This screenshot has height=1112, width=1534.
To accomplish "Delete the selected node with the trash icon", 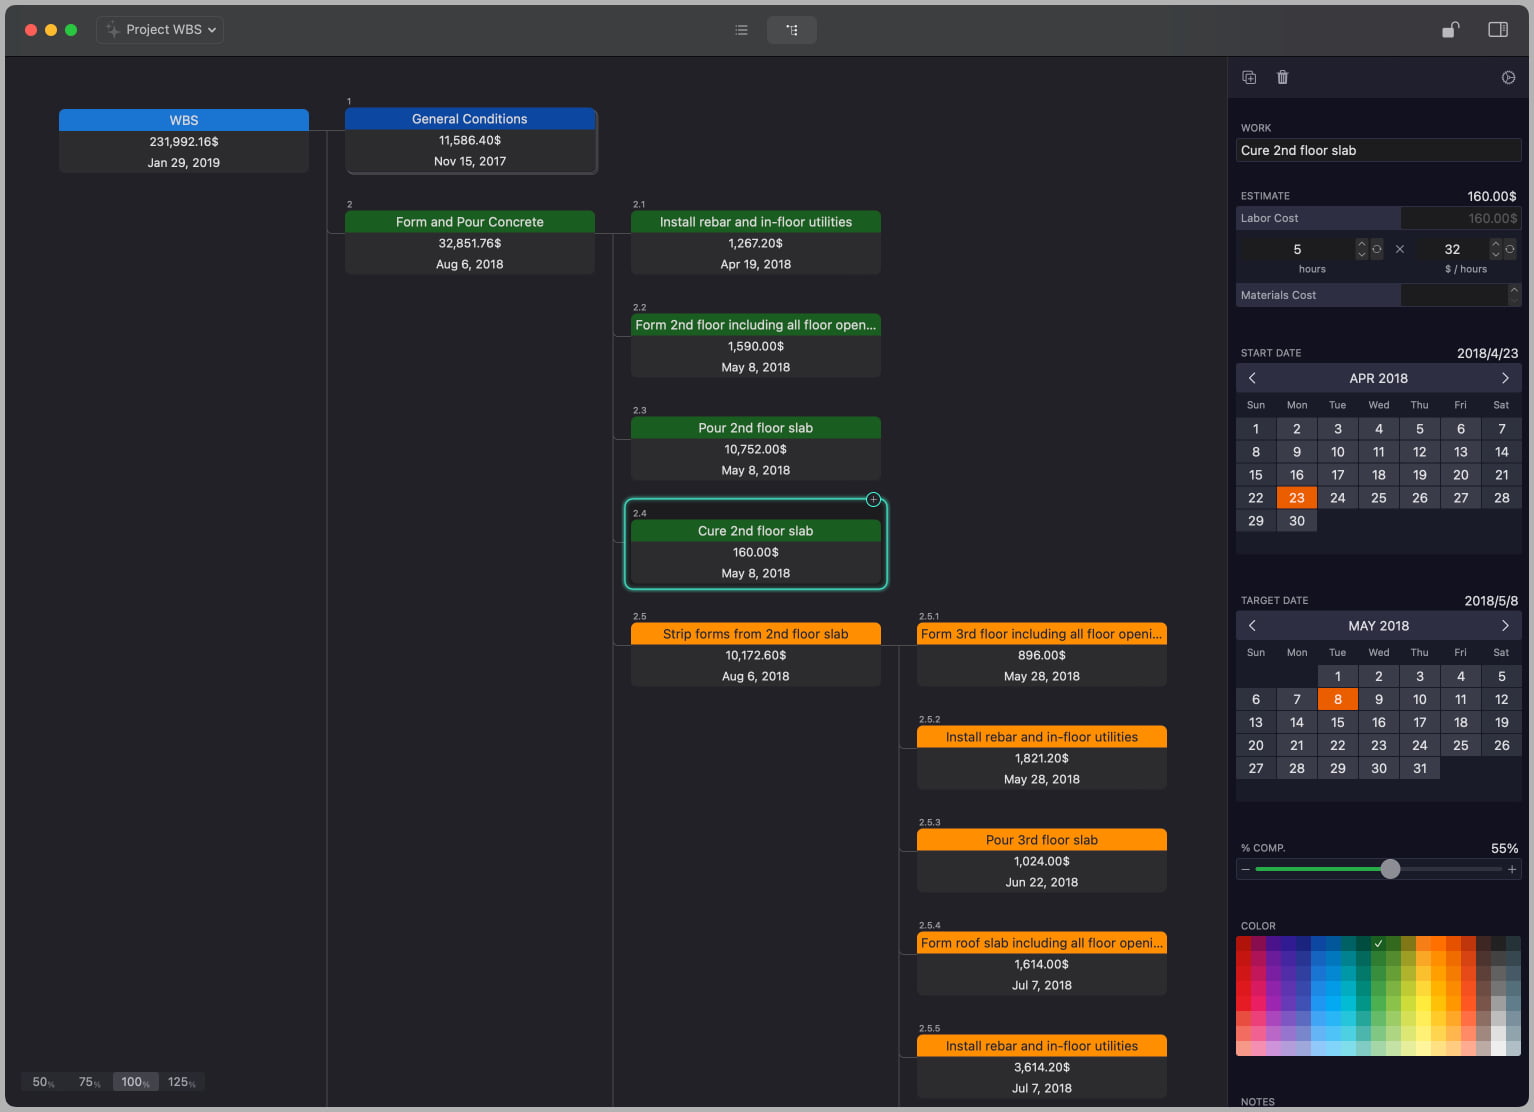I will [x=1283, y=77].
